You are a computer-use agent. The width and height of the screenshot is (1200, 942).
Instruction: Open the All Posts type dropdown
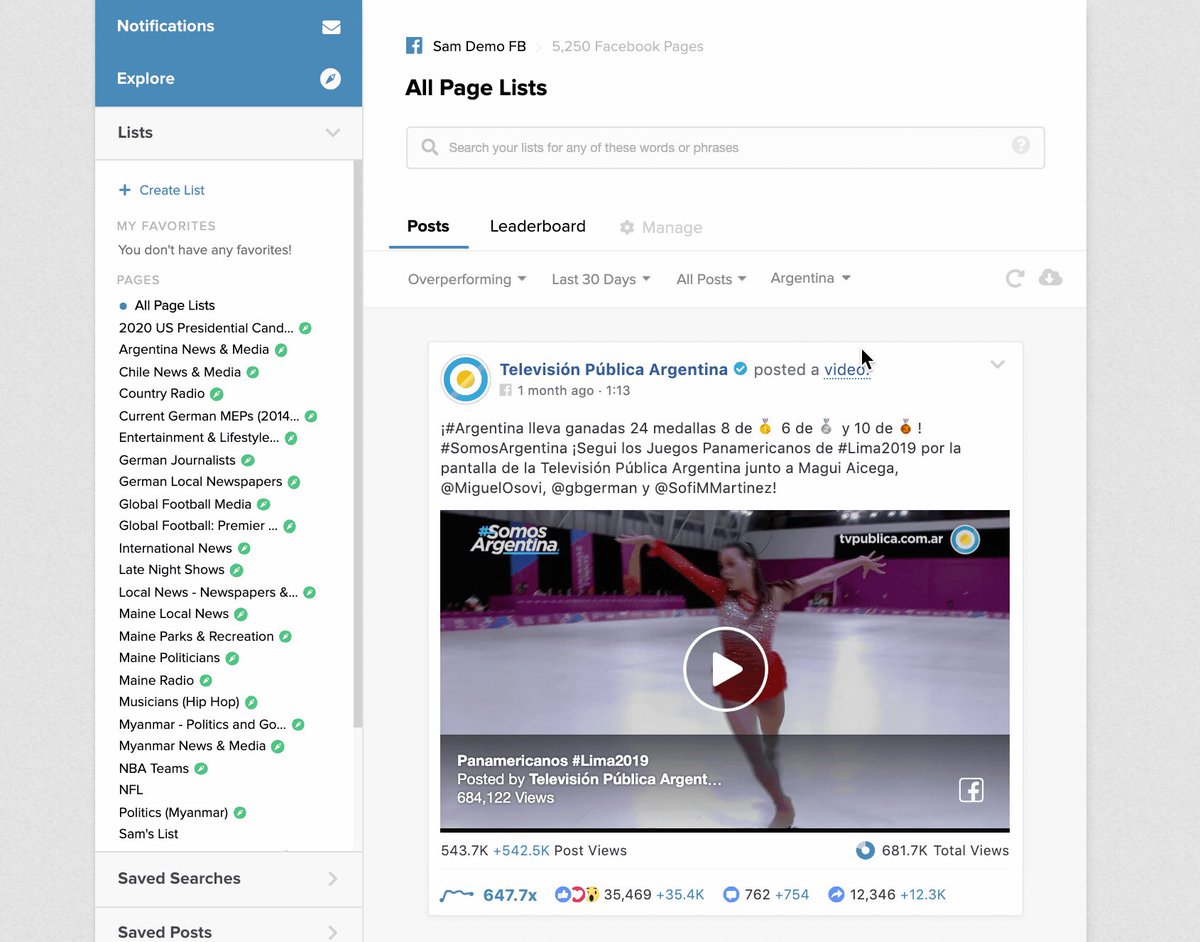click(711, 279)
